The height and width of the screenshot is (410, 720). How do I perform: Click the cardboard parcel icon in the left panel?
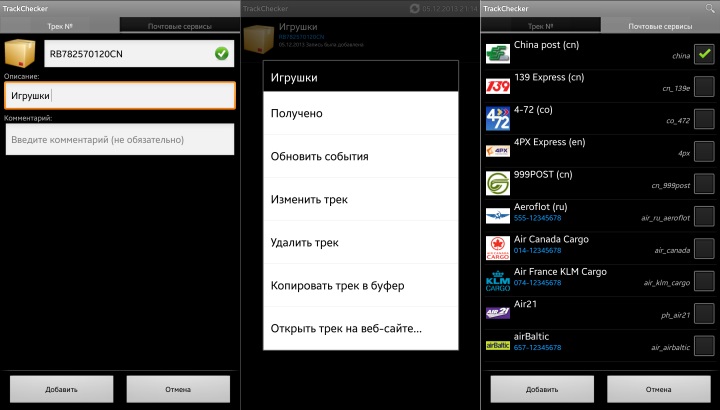[x=20, y=53]
